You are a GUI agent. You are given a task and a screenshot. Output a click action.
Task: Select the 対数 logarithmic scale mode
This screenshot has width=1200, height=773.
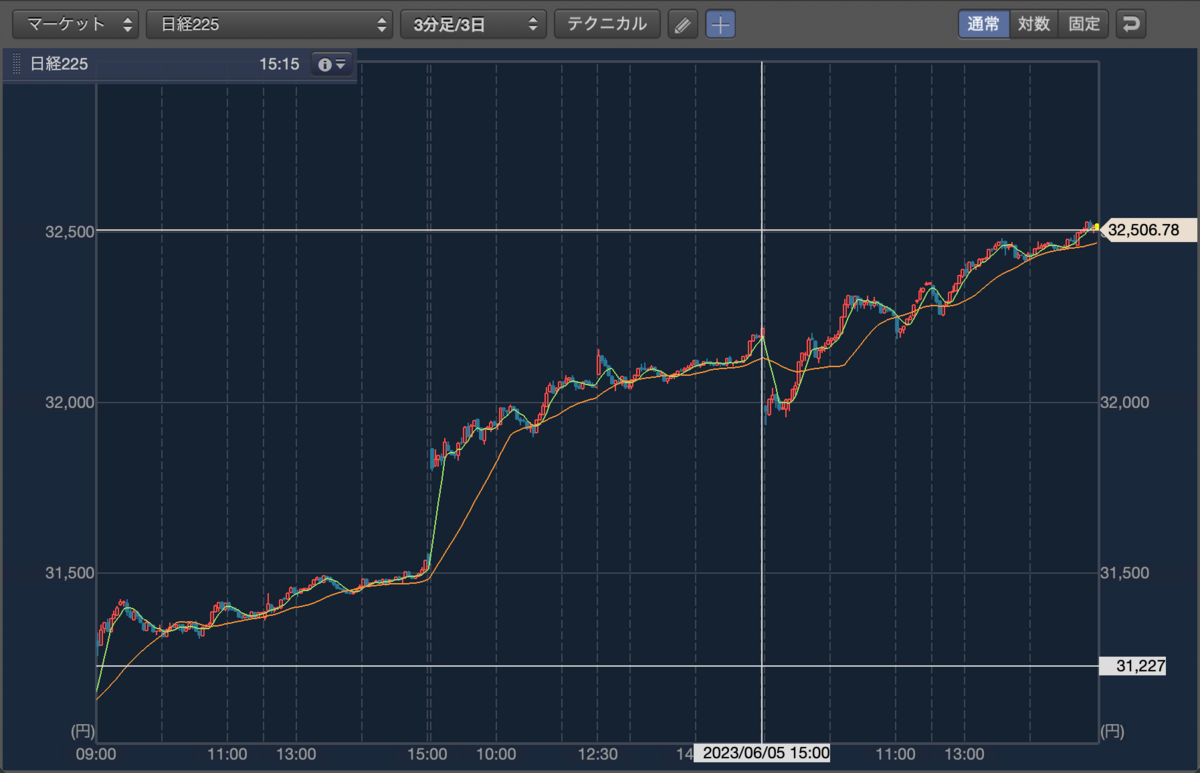[1034, 24]
